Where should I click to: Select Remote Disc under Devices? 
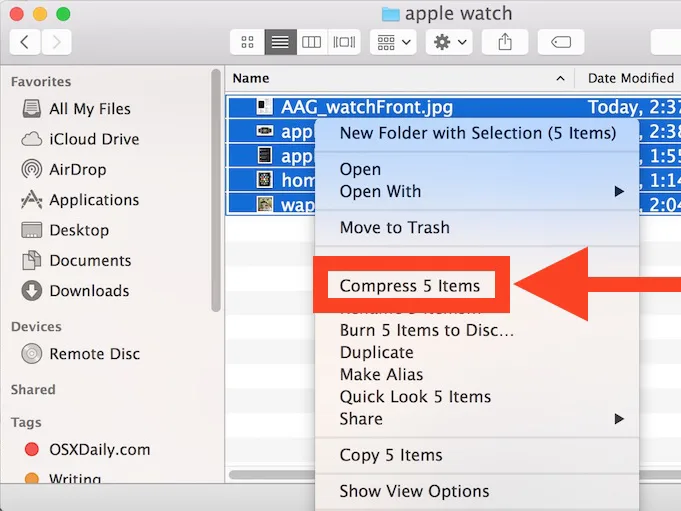(81, 354)
